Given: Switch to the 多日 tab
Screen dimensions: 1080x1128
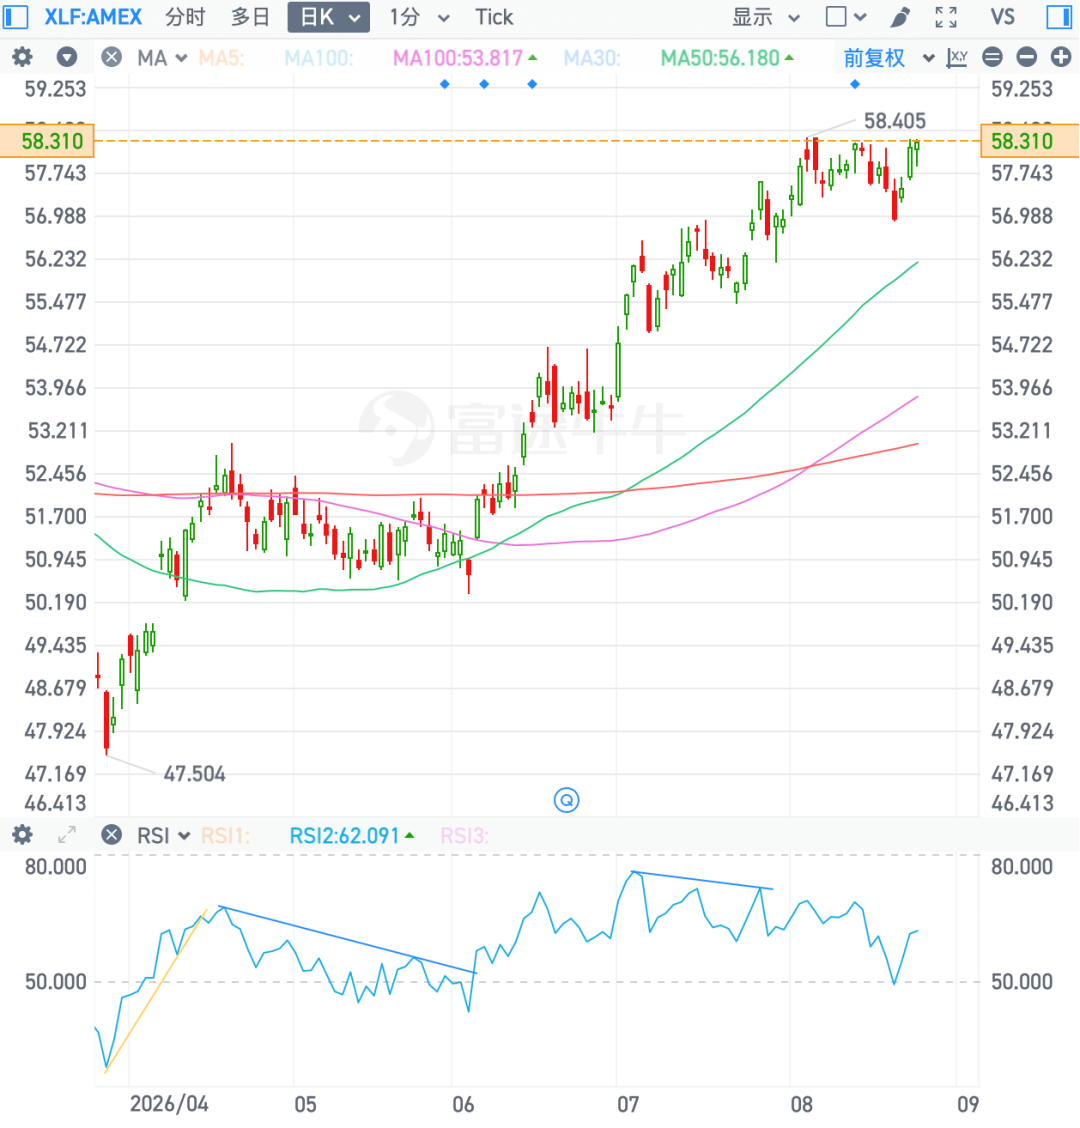Looking at the screenshot, I should click(x=250, y=17).
